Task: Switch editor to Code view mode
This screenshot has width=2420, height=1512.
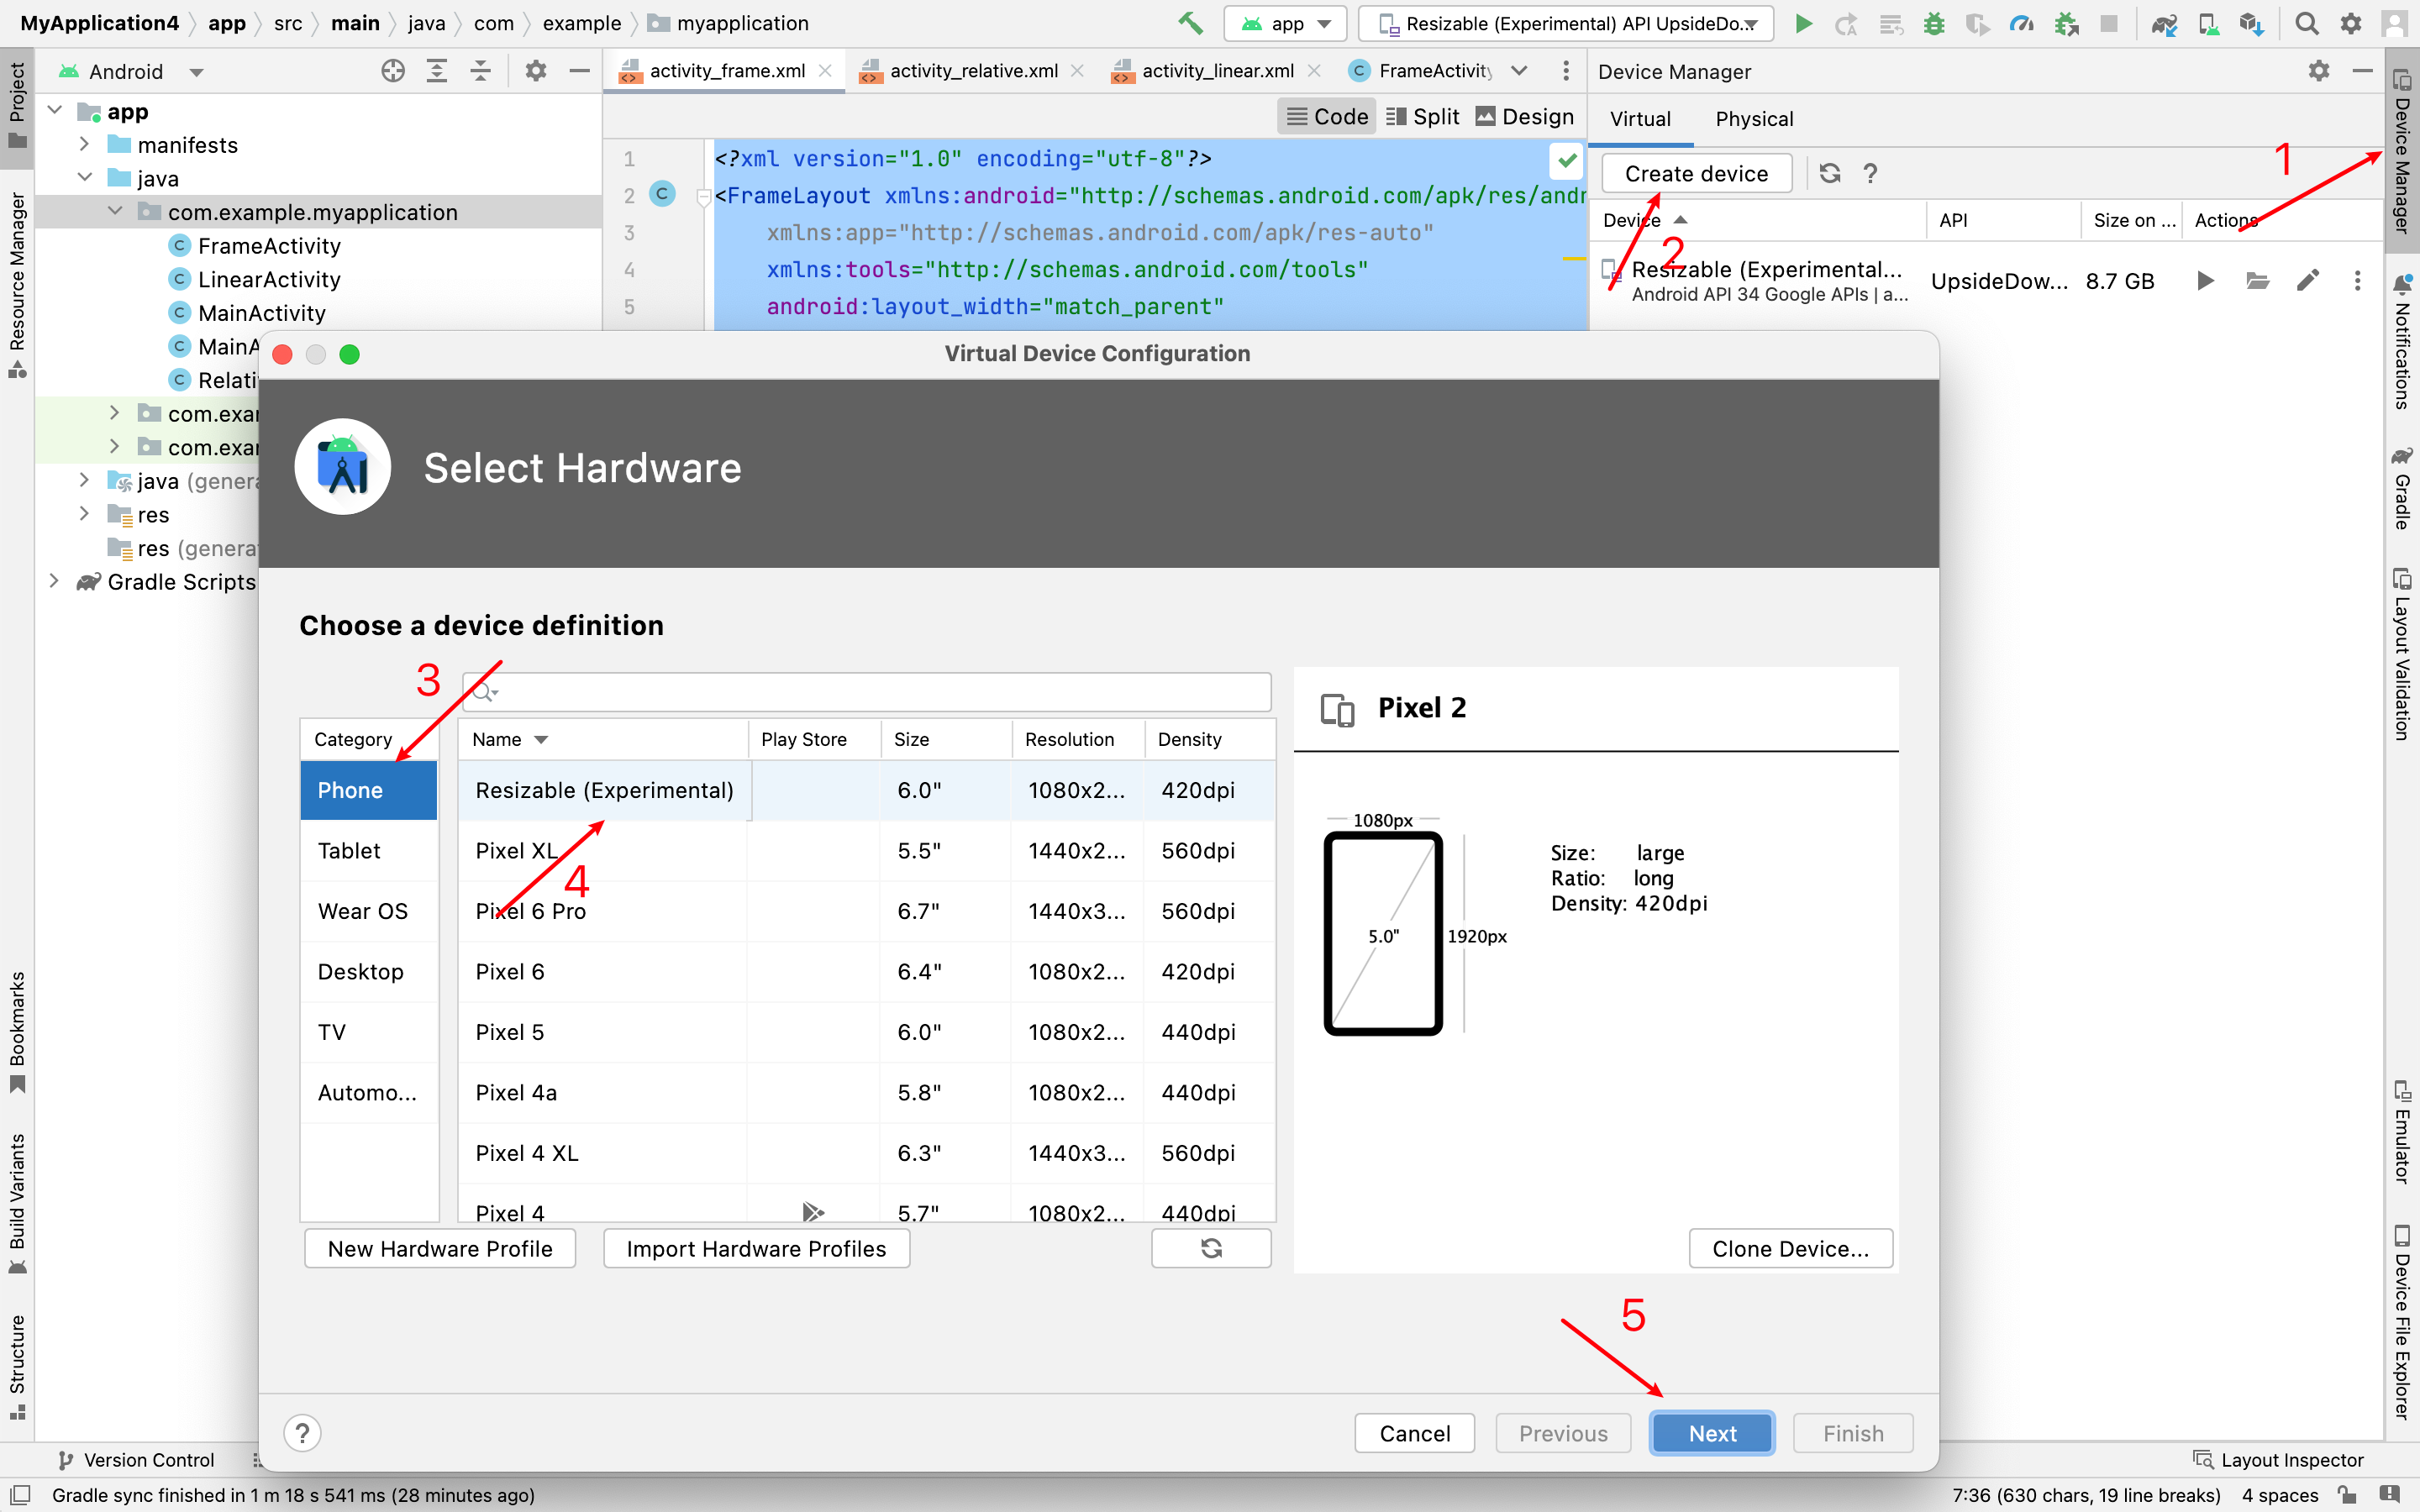Action: (1327, 117)
